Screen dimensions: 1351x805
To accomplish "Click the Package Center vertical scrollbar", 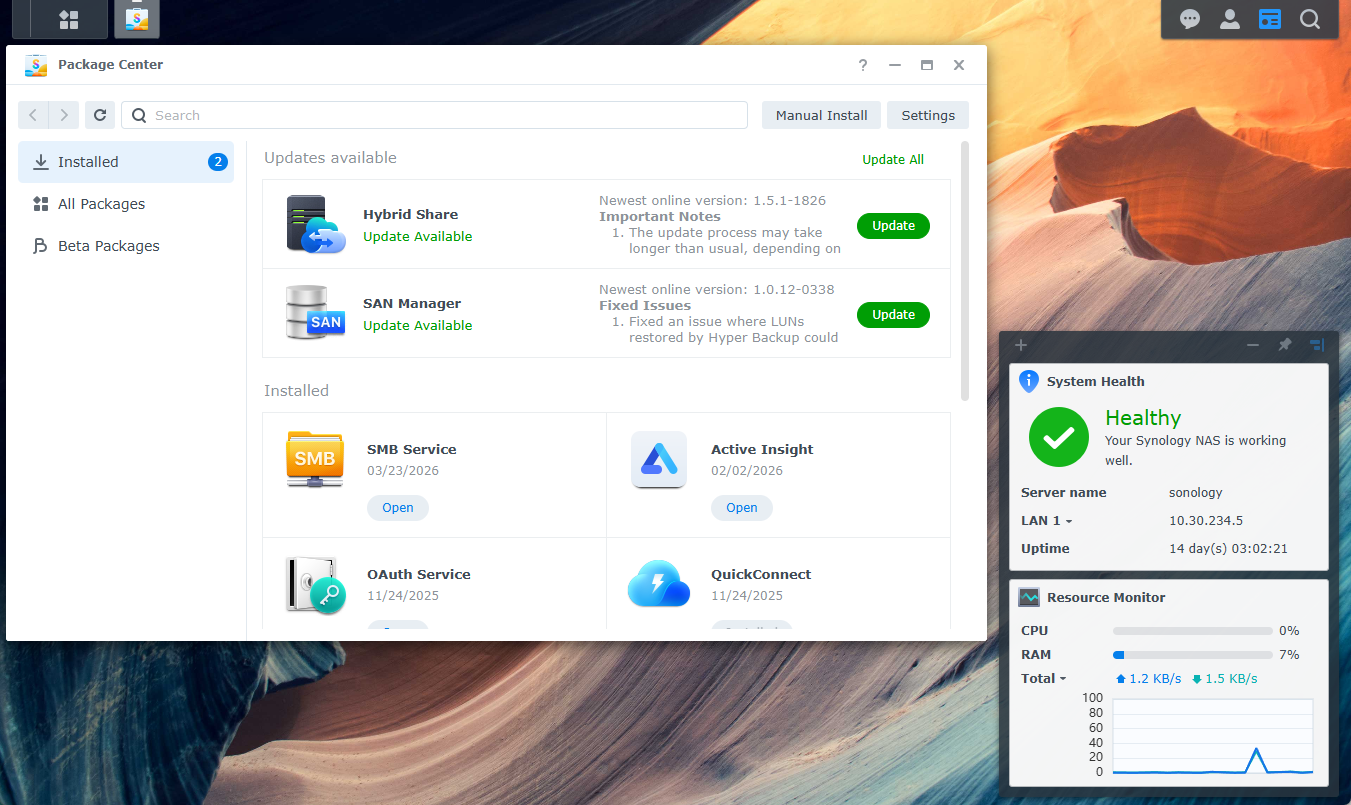I will click(x=965, y=271).
